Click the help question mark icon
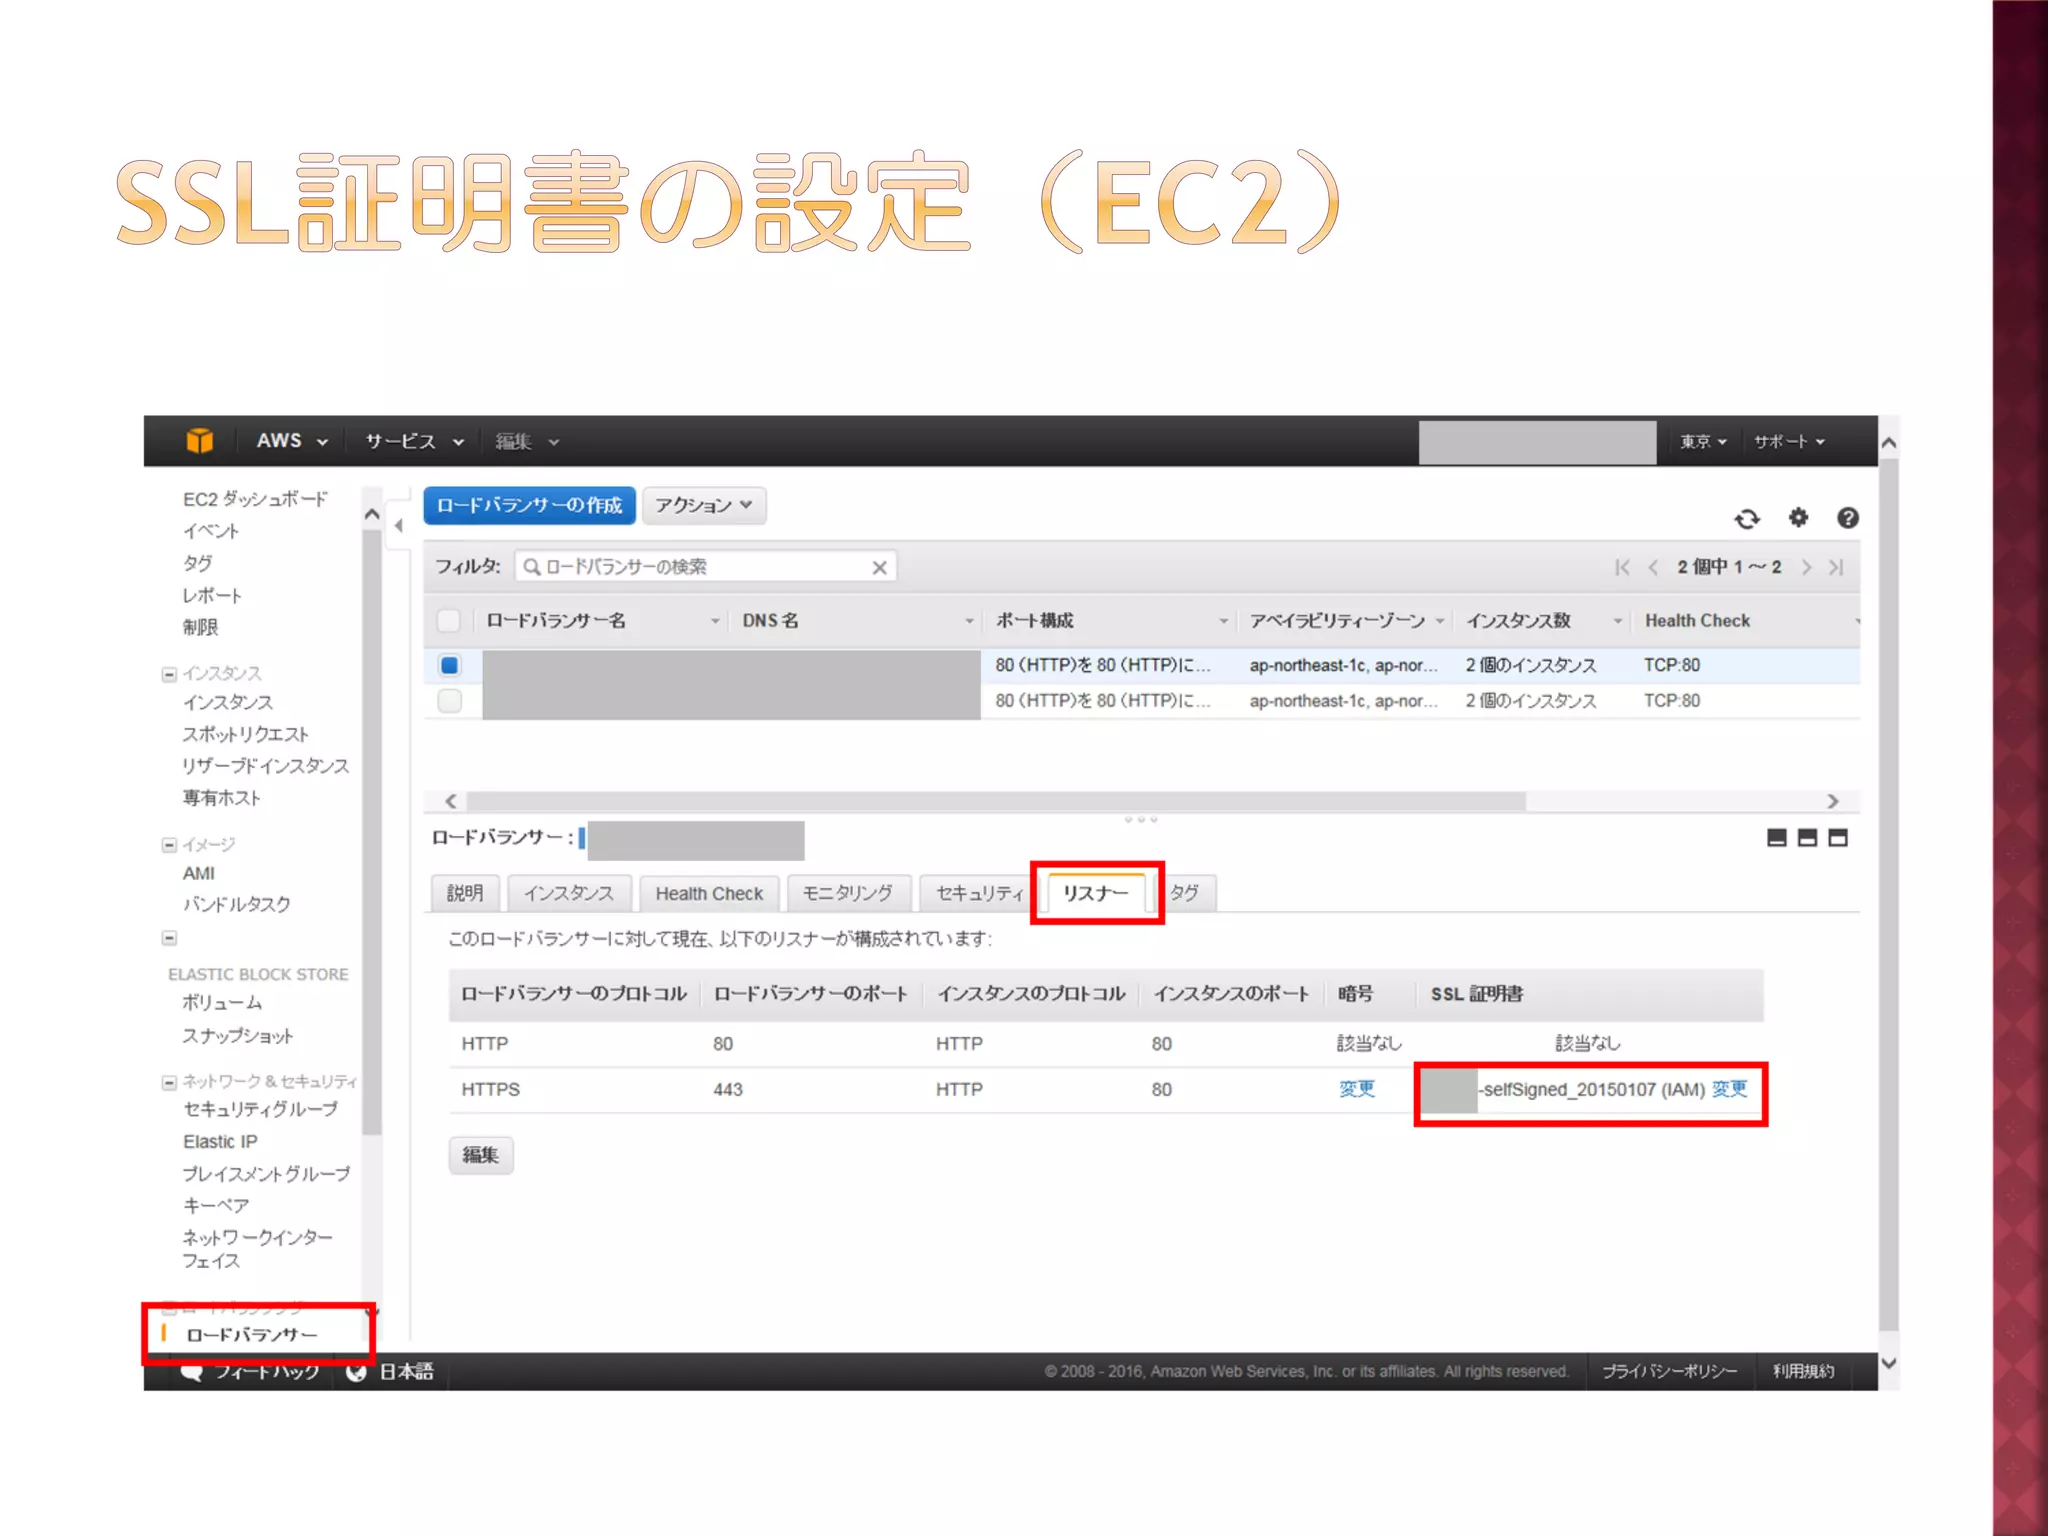Image resolution: width=2048 pixels, height=1536 pixels. pos(1847,517)
